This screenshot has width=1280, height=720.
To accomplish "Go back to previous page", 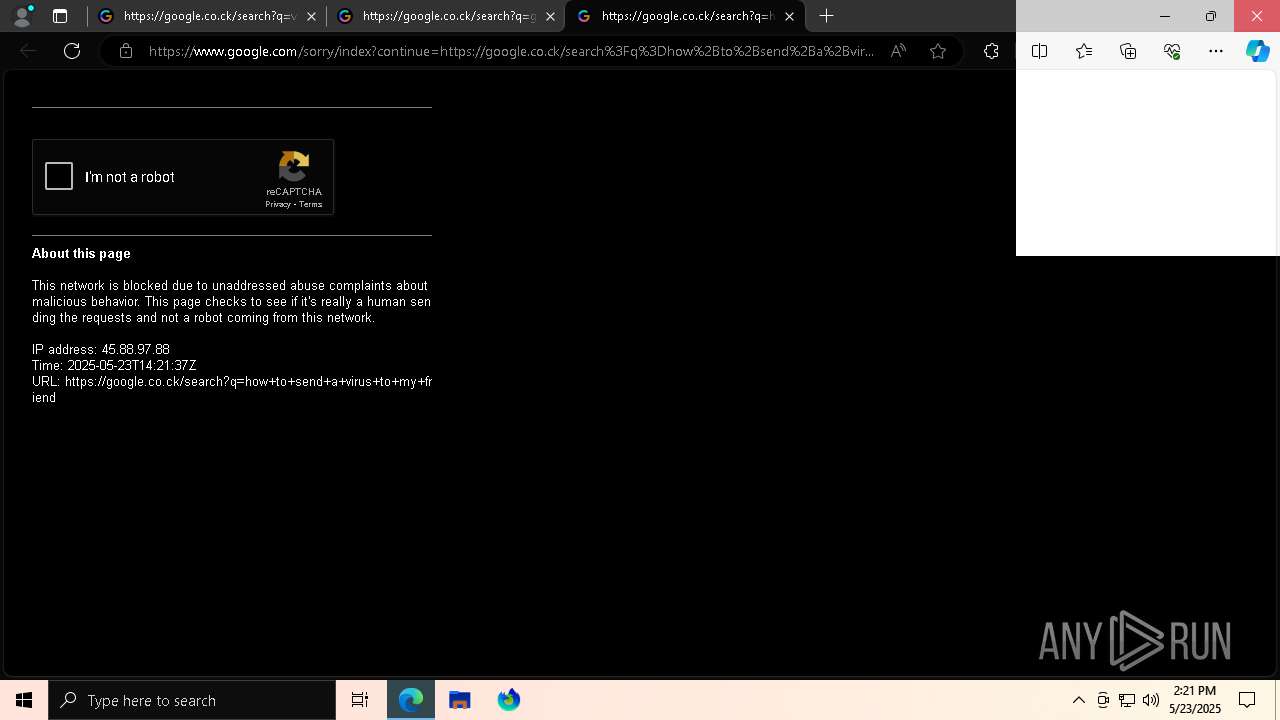I will 28,51.
